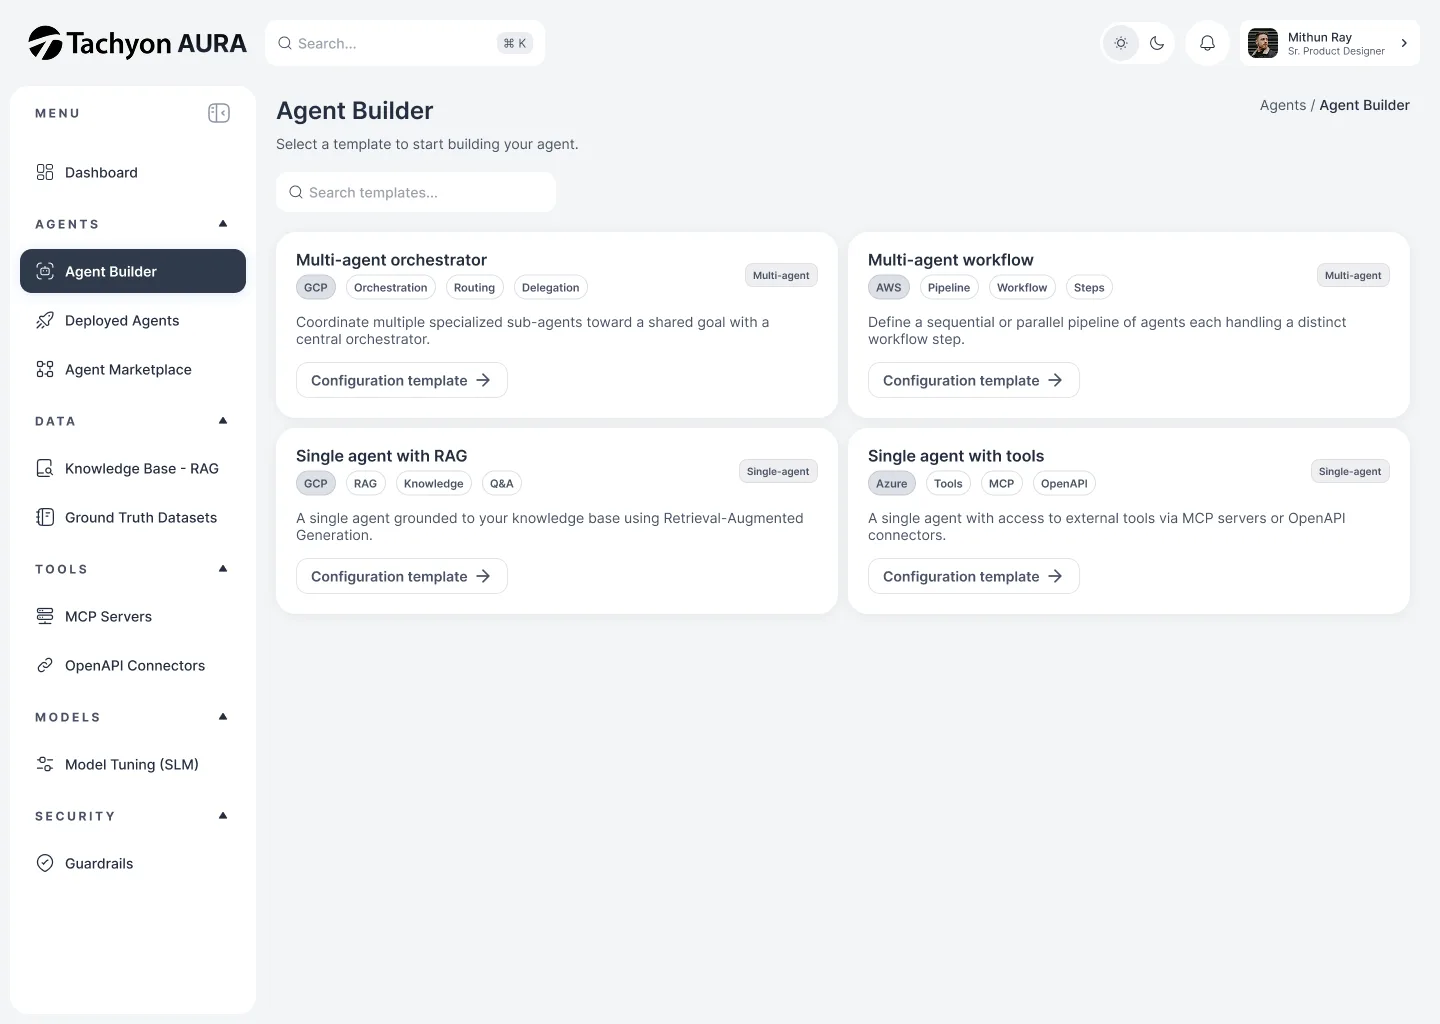The height and width of the screenshot is (1024, 1440).
Task: Click the global search magnifier icon
Action: click(x=285, y=43)
